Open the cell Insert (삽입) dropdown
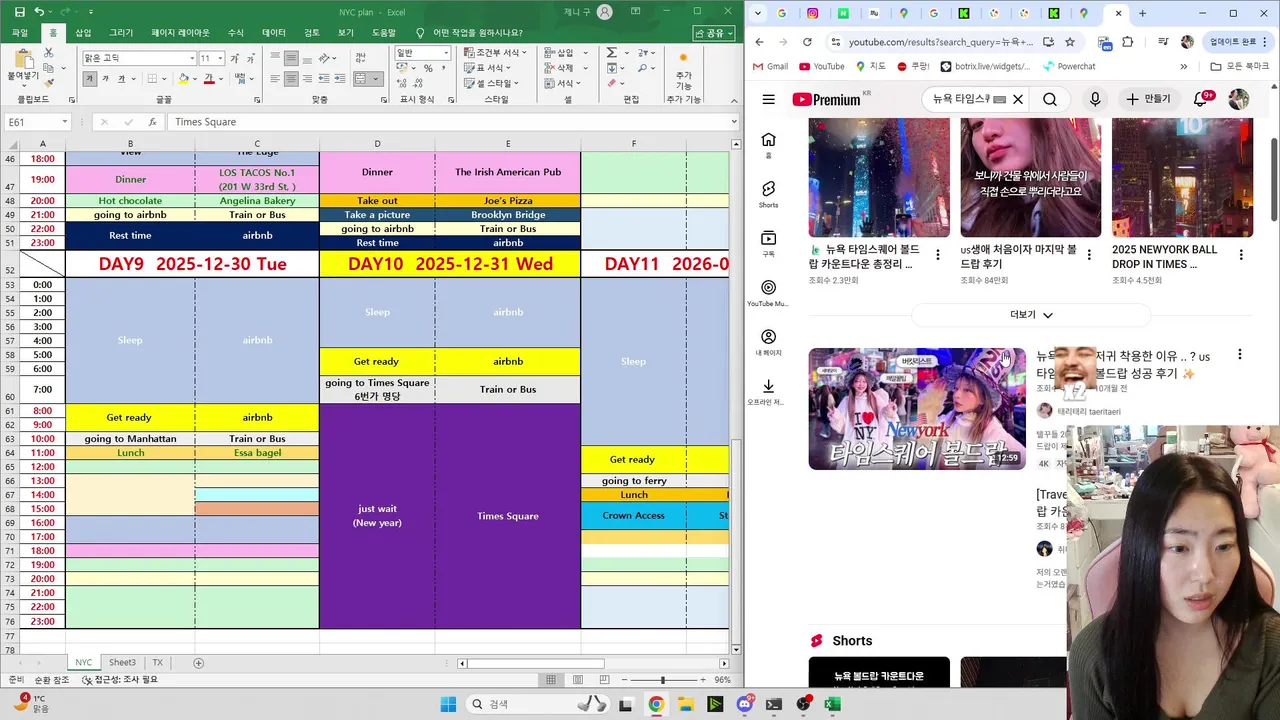Image resolution: width=1280 pixels, height=720 pixels. point(563,53)
